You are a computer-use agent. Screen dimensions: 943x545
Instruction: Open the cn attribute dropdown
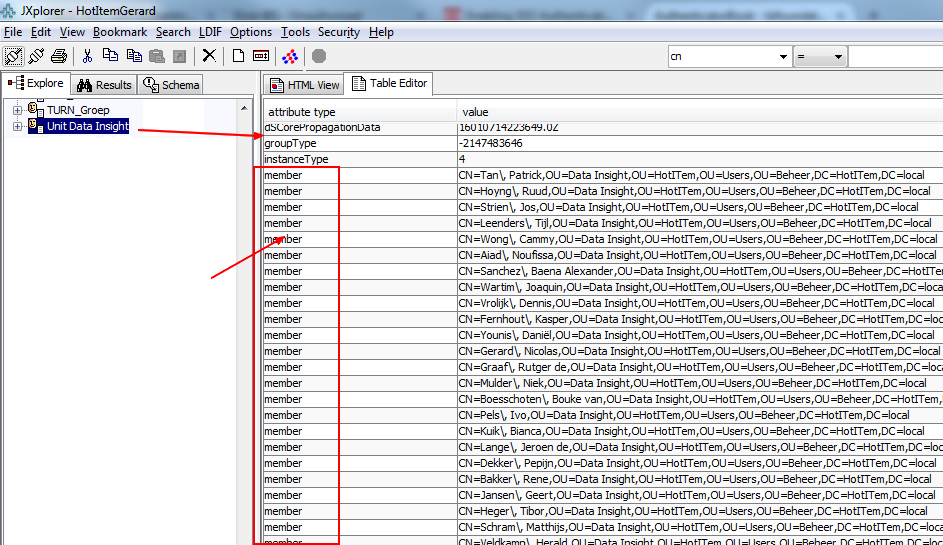pyautogui.click(x=782, y=57)
